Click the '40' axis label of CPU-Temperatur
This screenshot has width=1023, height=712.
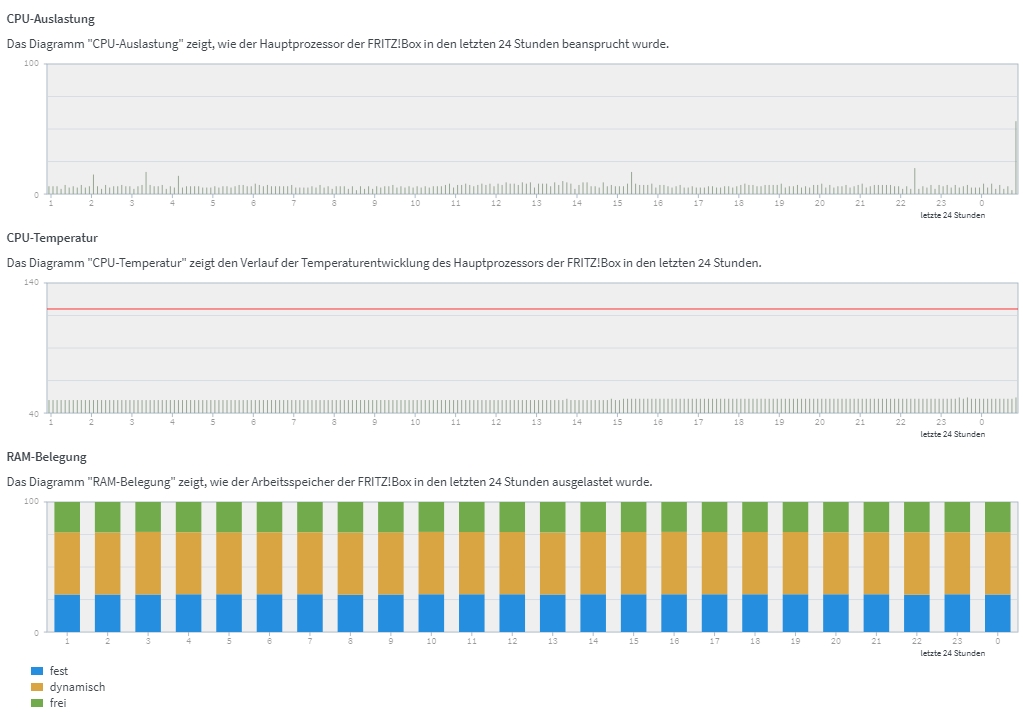coord(34,414)
